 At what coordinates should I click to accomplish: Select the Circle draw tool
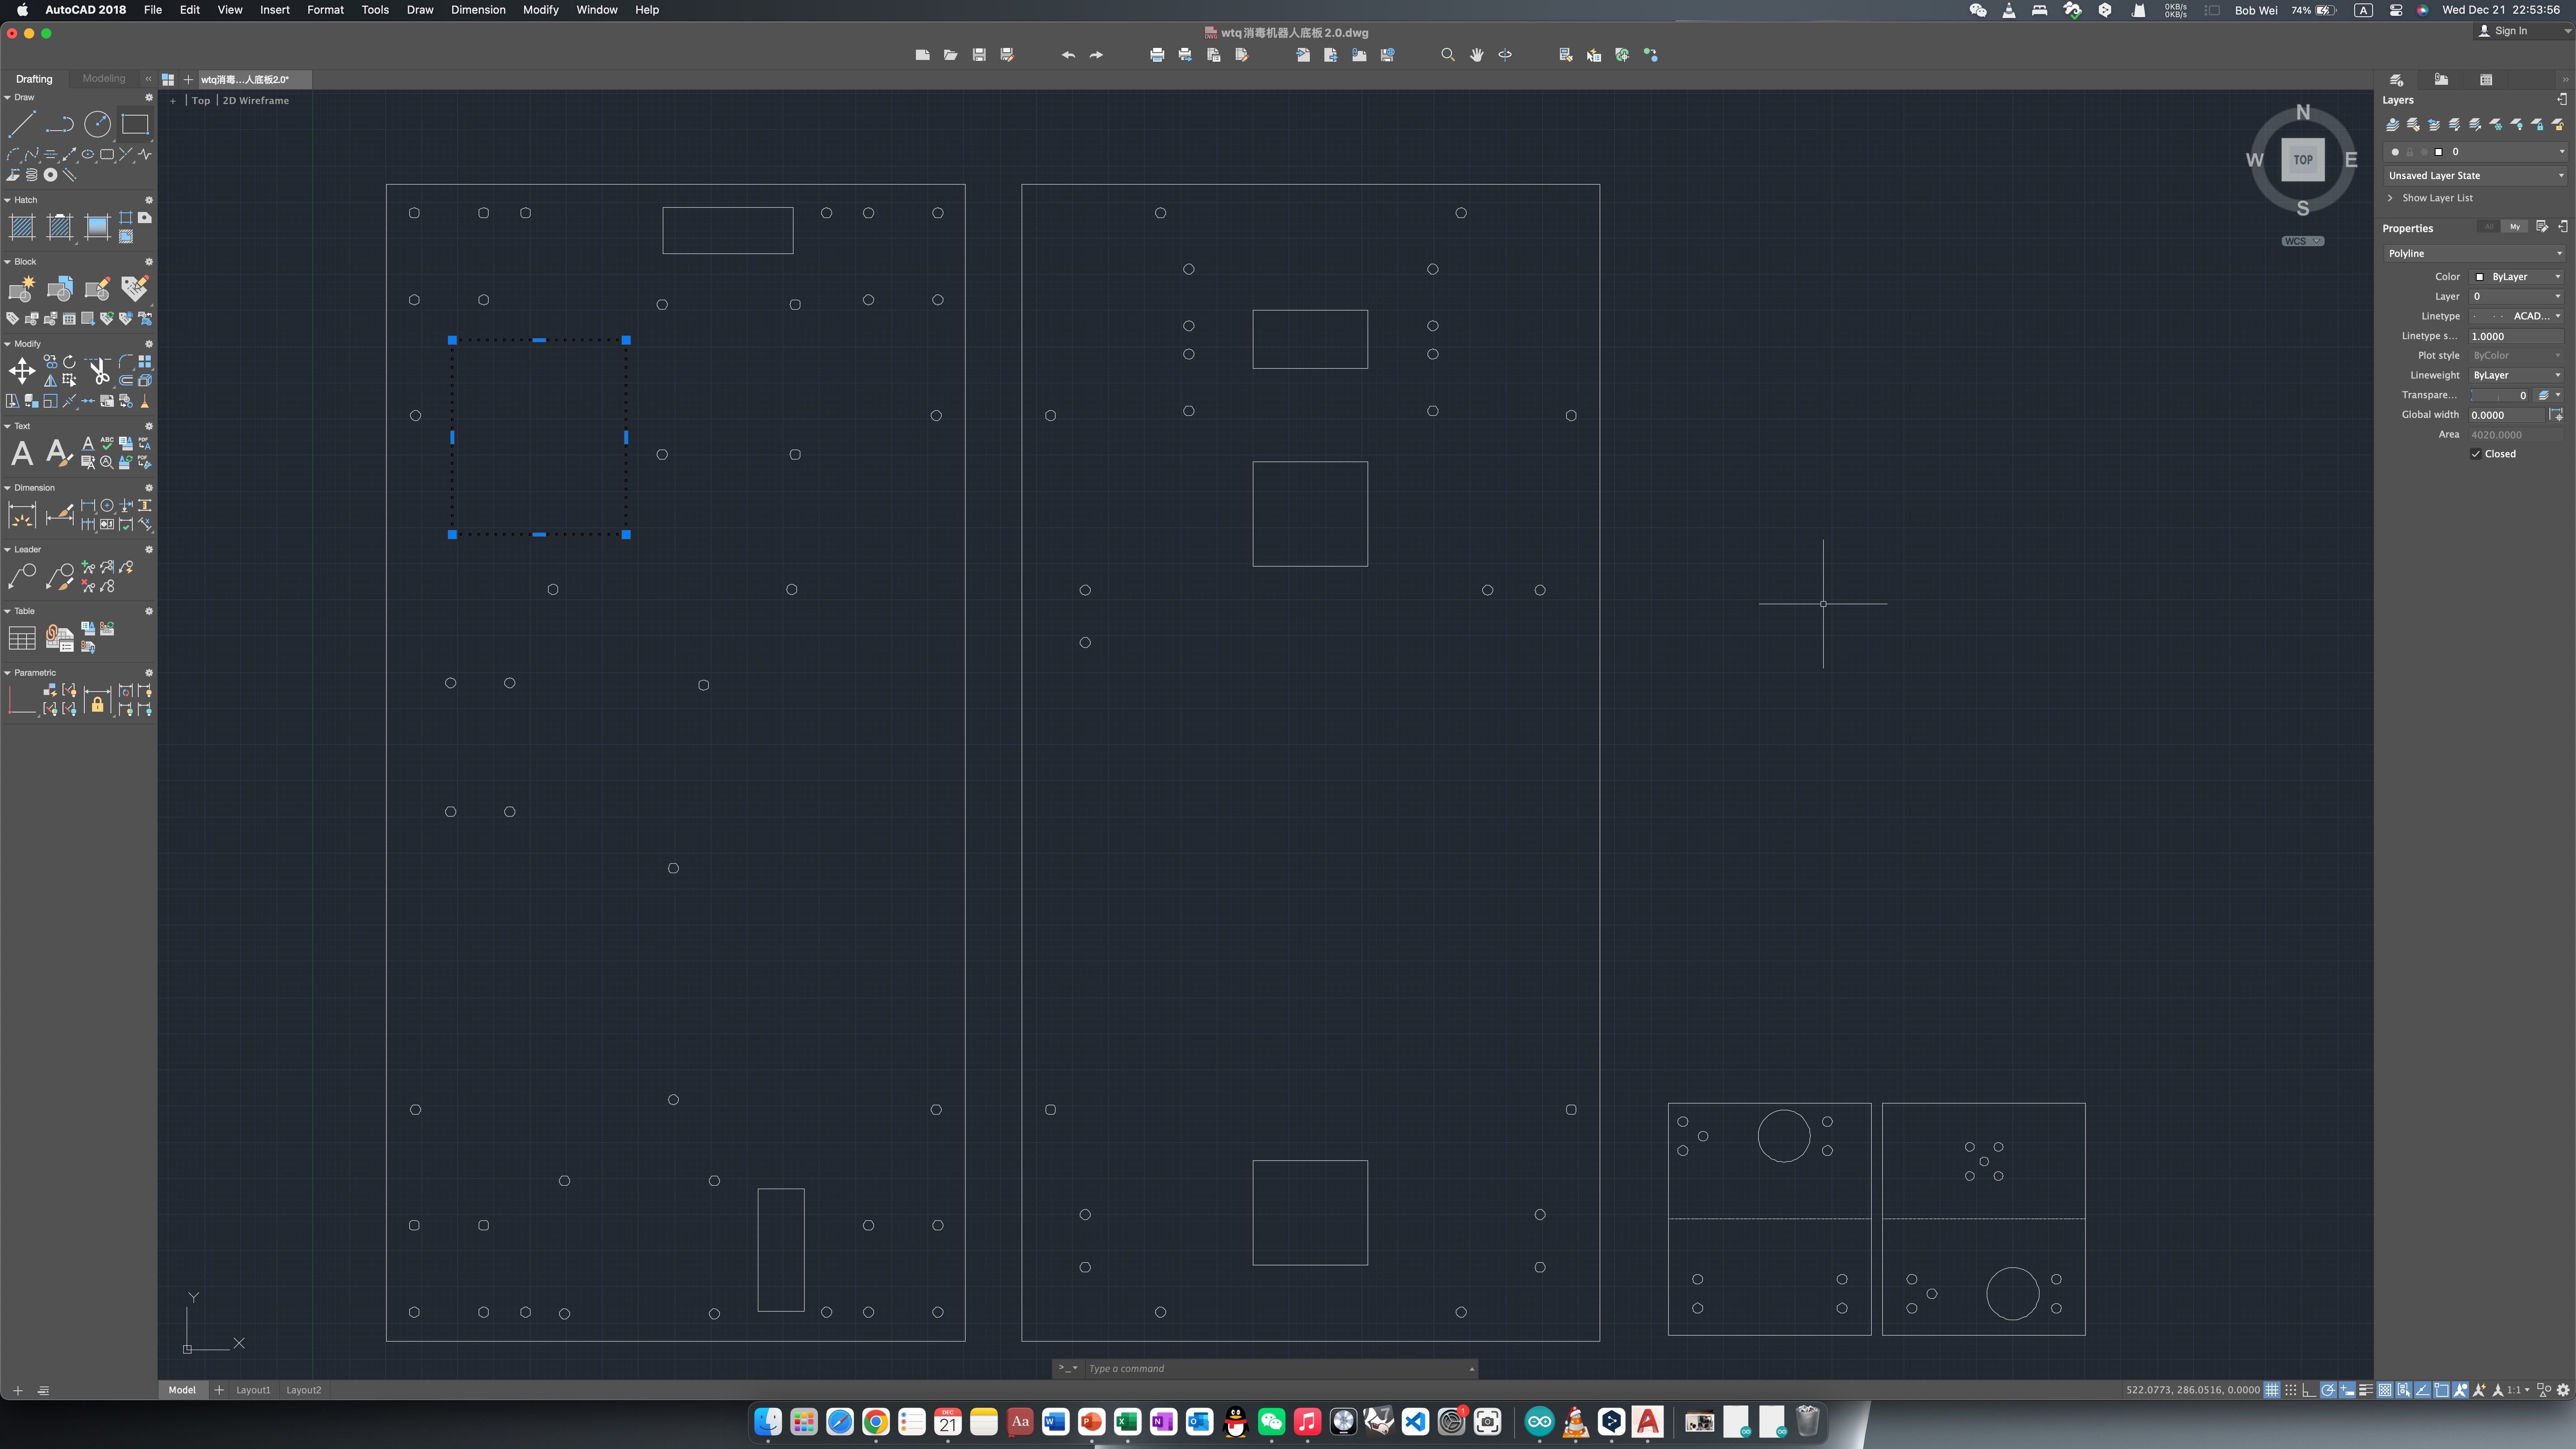coord(97,124)
